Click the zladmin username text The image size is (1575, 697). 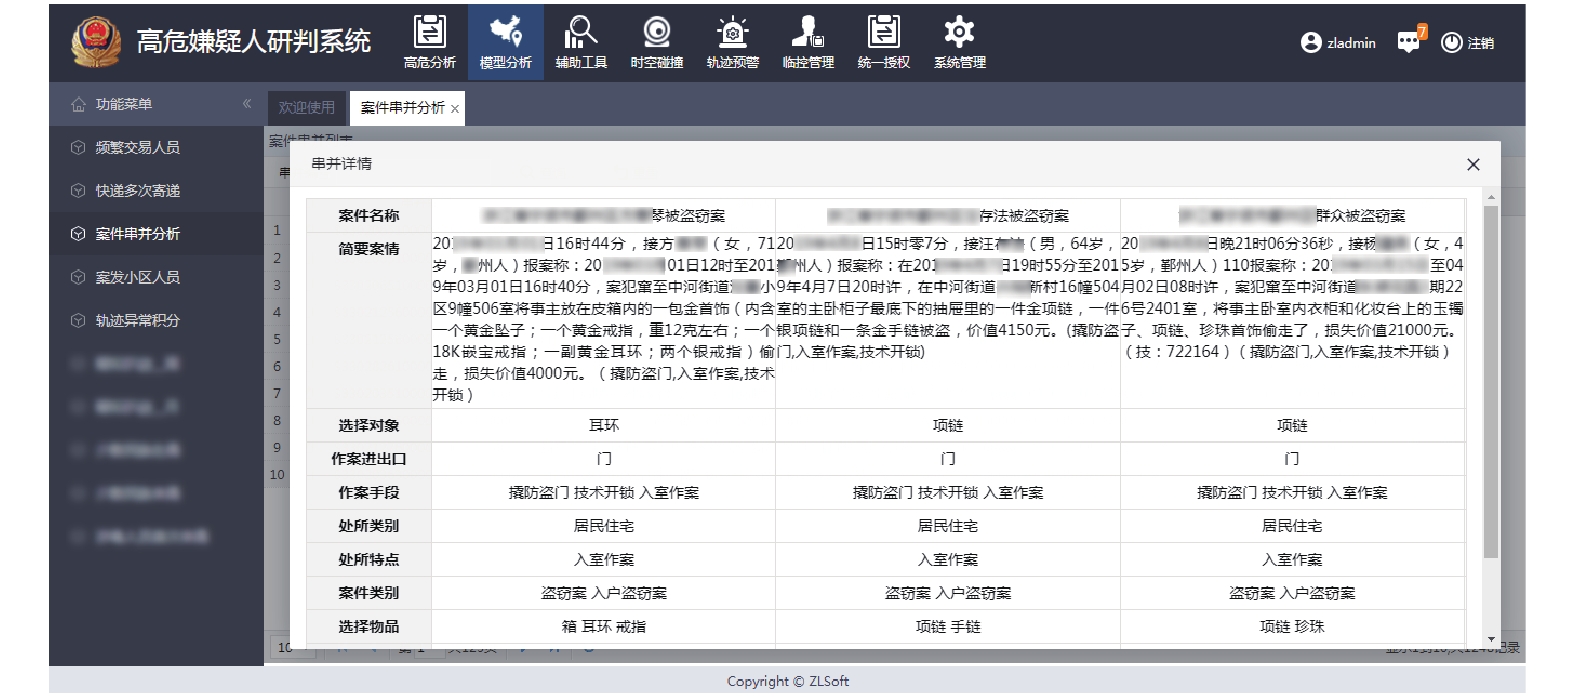[1351, 43]
